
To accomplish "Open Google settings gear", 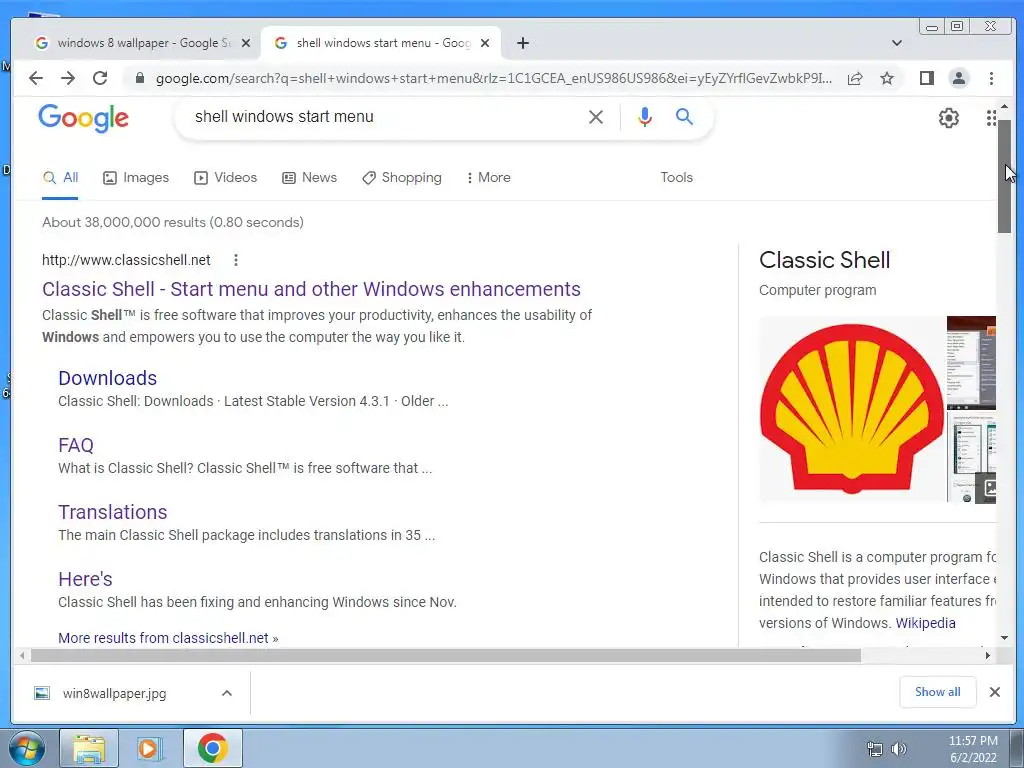I will pos(948,118).
